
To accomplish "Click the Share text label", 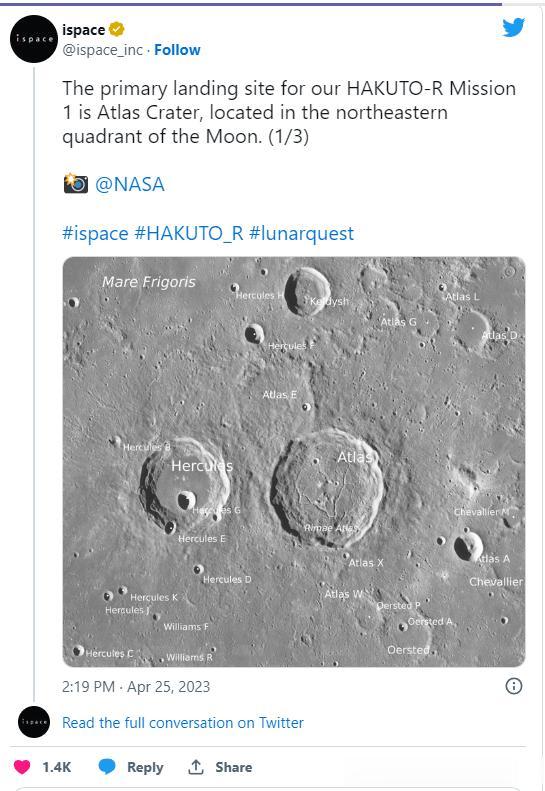I will [x=234, y=767].
